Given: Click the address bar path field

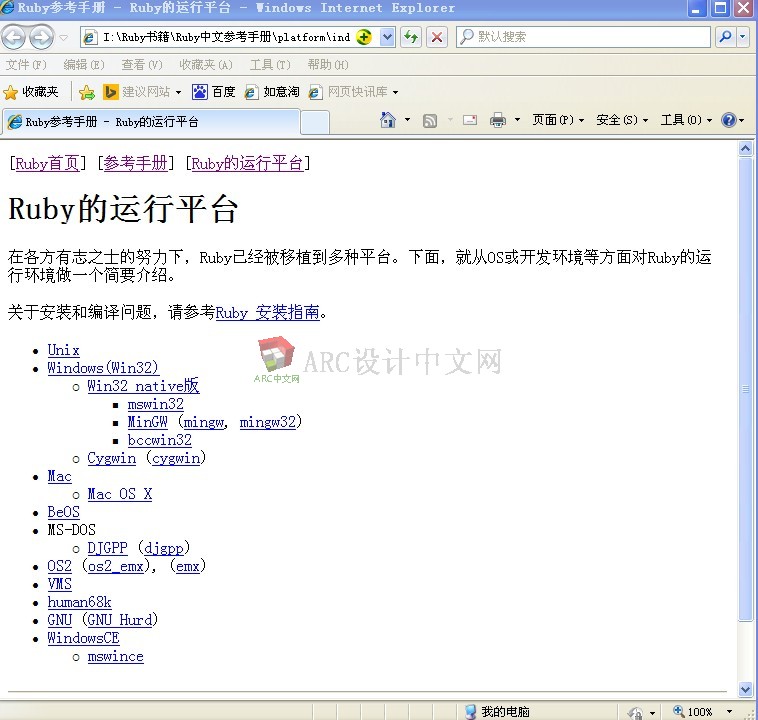Looking at the screenshot, I should (x=226, y=37).
